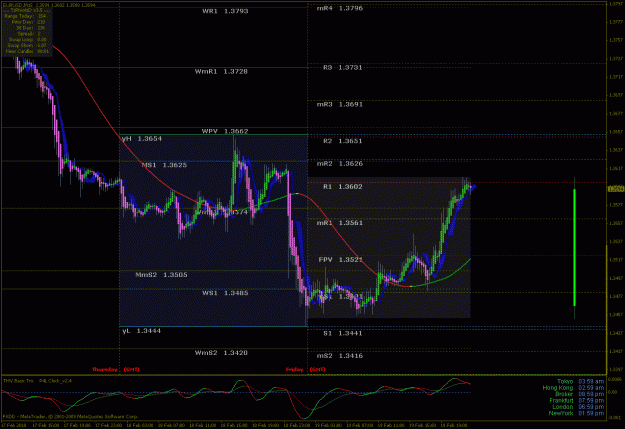Click the Thursday (GMT) day separator label
This screenshot has width=625, height=429.
coord(116,370)
